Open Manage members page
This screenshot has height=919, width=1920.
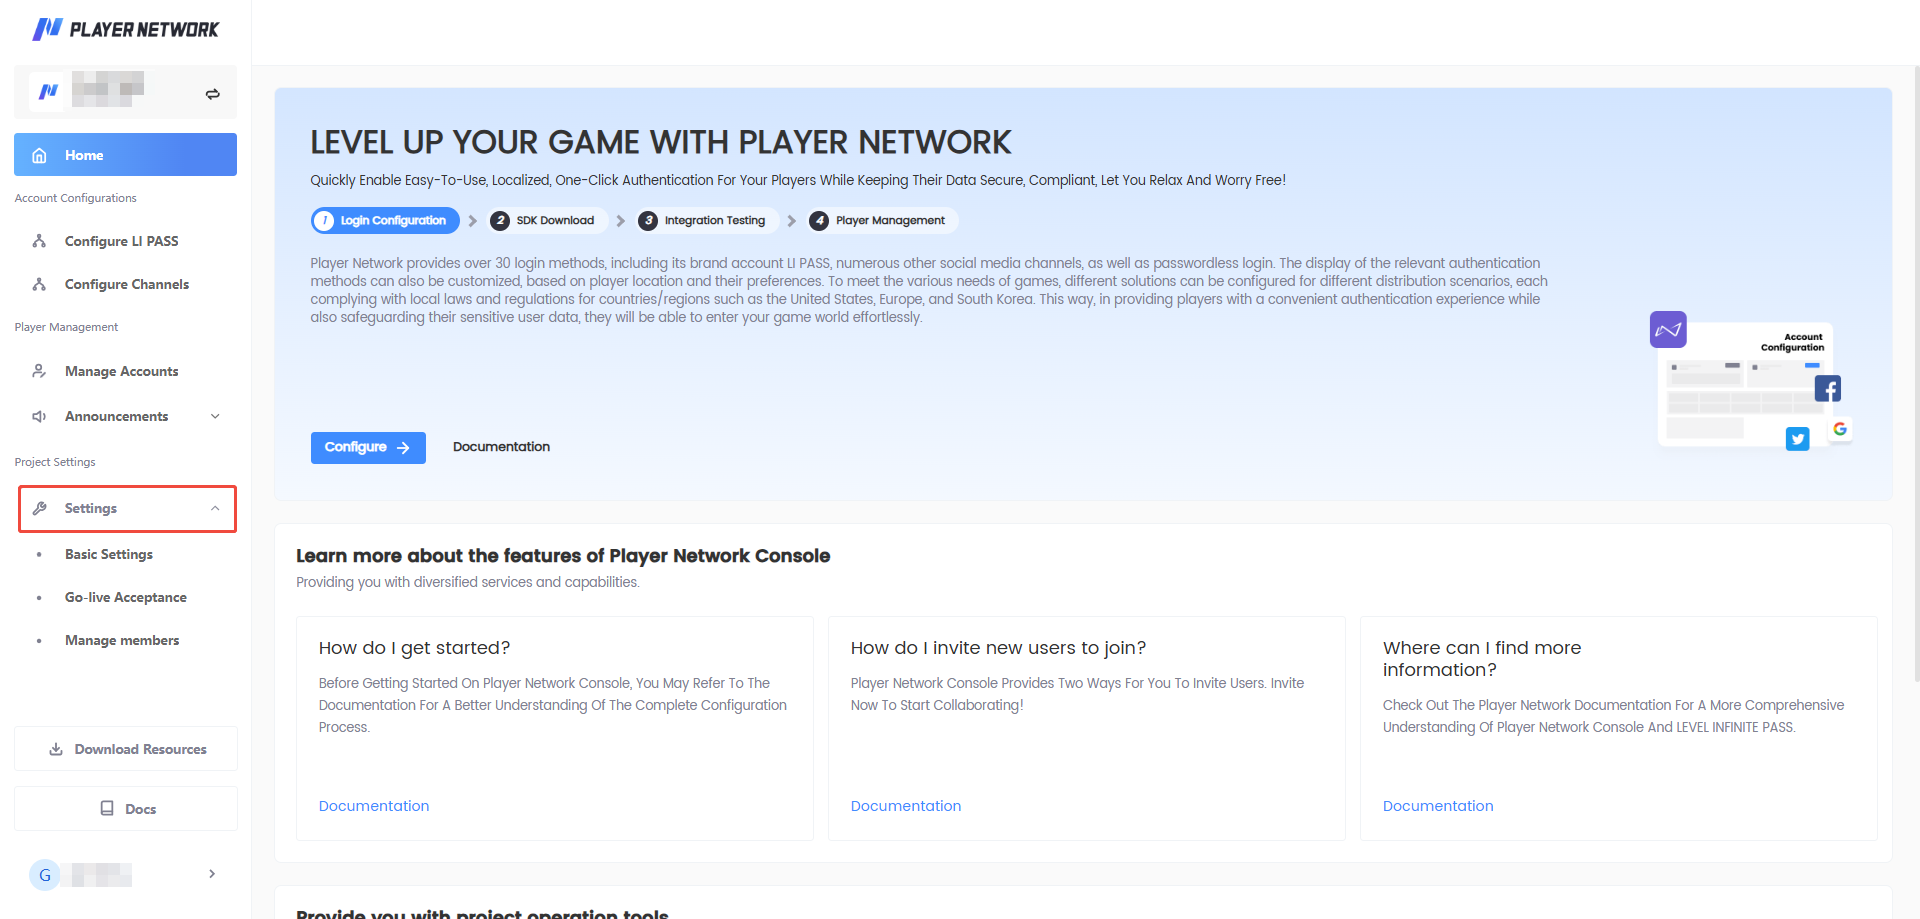pos(122,640)
